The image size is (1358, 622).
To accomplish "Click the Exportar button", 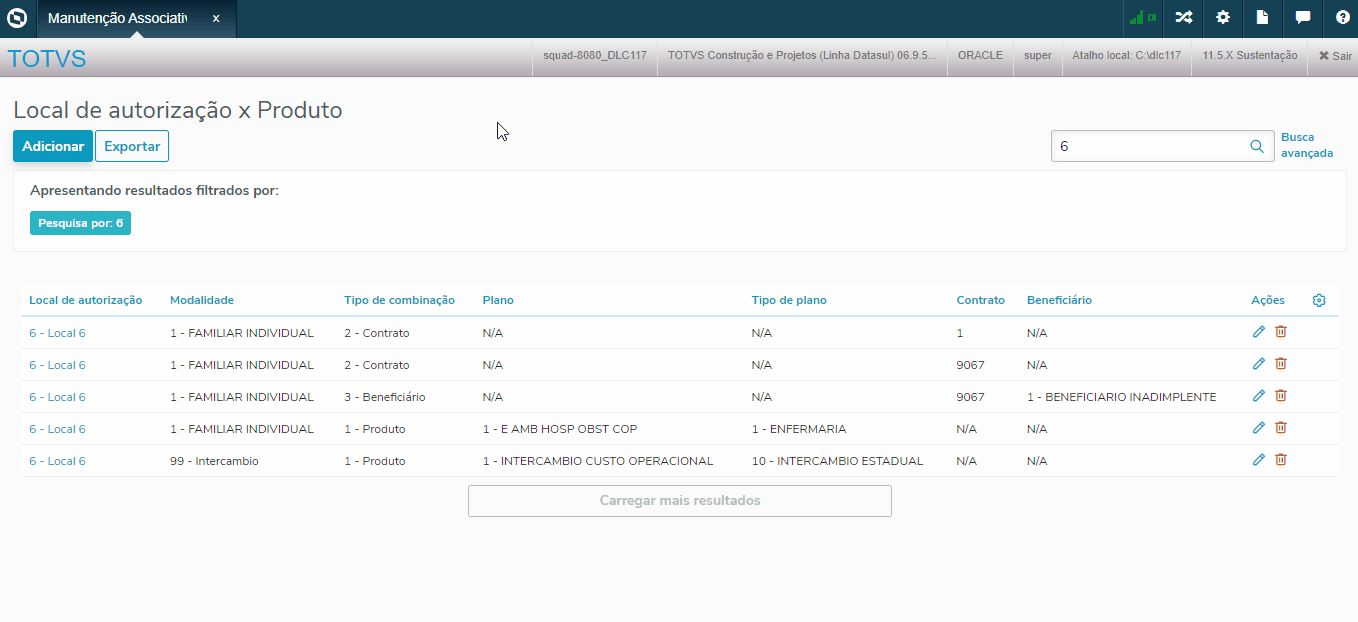I will 132,146.
